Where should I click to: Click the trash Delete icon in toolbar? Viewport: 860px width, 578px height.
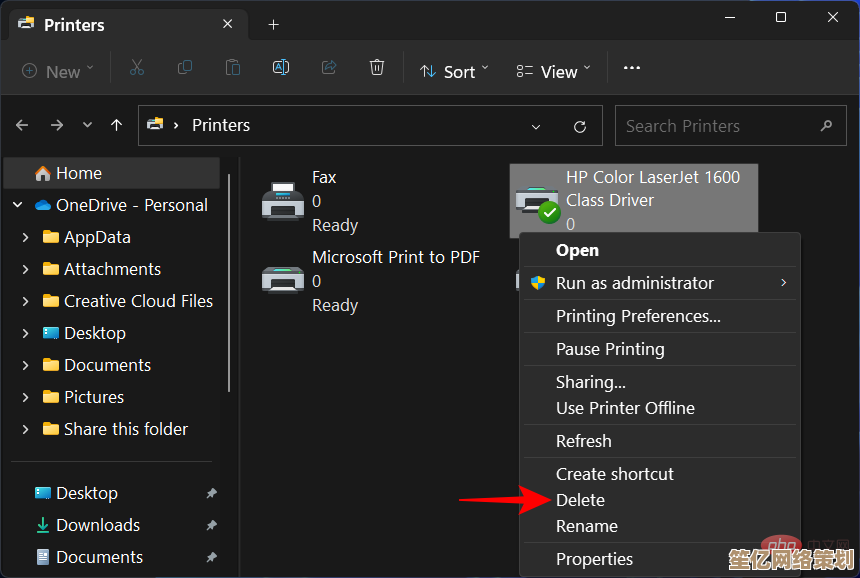[x=377, y=68]
